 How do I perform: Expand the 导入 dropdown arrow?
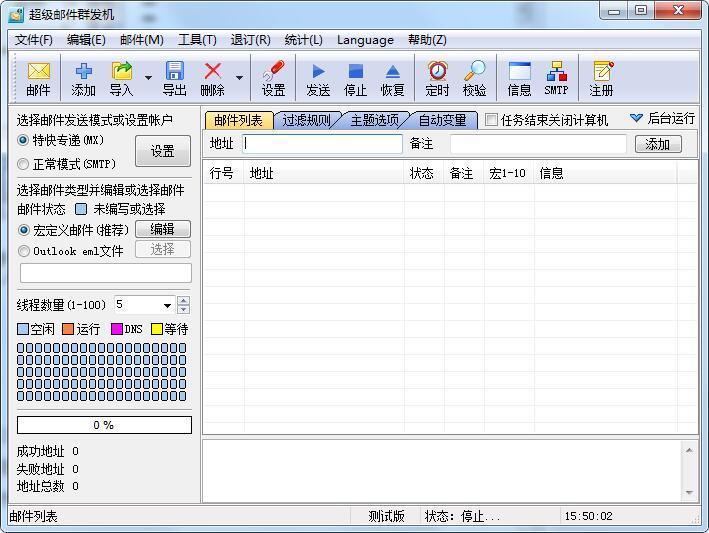(x=148, y=78)
